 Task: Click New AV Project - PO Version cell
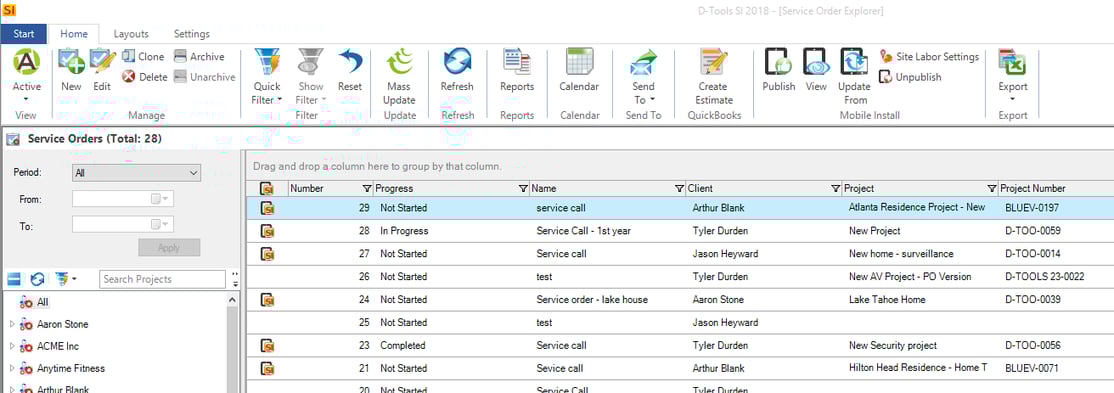point(909,276)
